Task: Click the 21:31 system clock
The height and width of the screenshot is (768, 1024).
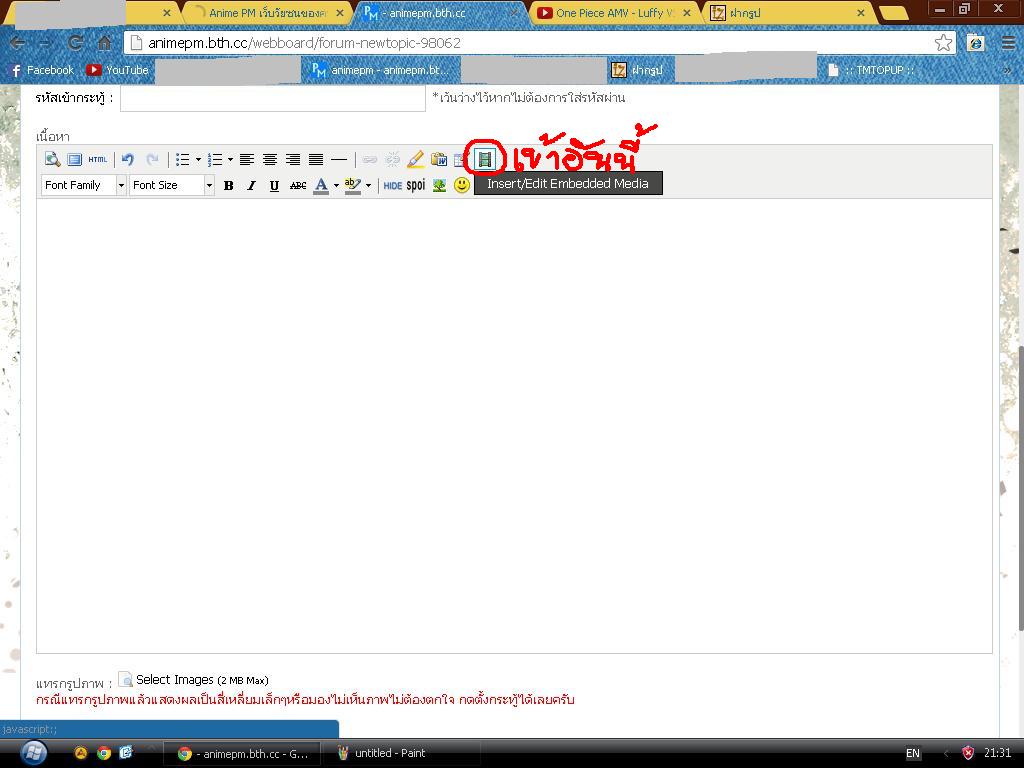Action: point(997,753)
